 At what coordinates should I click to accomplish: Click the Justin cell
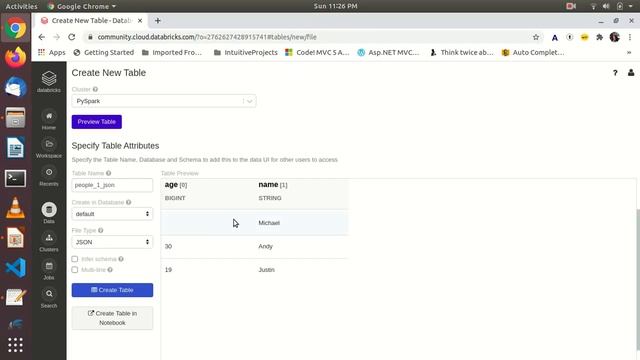267,270
